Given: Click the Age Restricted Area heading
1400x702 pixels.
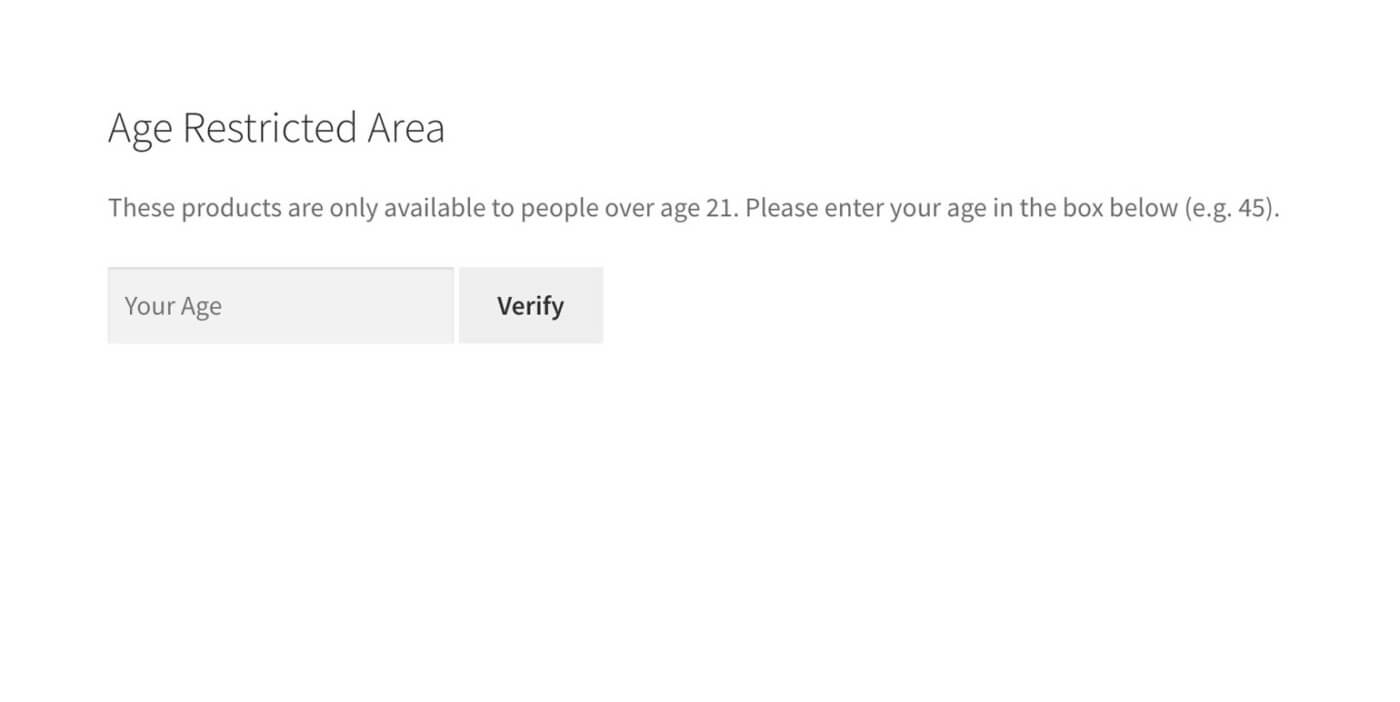Looking at the screenshot, I should [x=277, y=127].
